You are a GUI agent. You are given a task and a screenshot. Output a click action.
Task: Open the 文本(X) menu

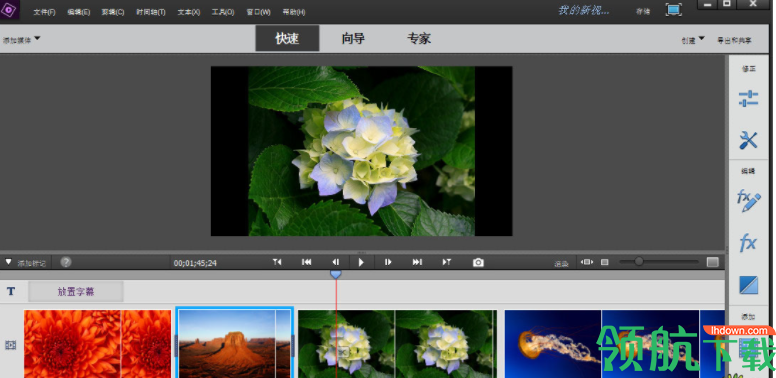click(189, 12)
